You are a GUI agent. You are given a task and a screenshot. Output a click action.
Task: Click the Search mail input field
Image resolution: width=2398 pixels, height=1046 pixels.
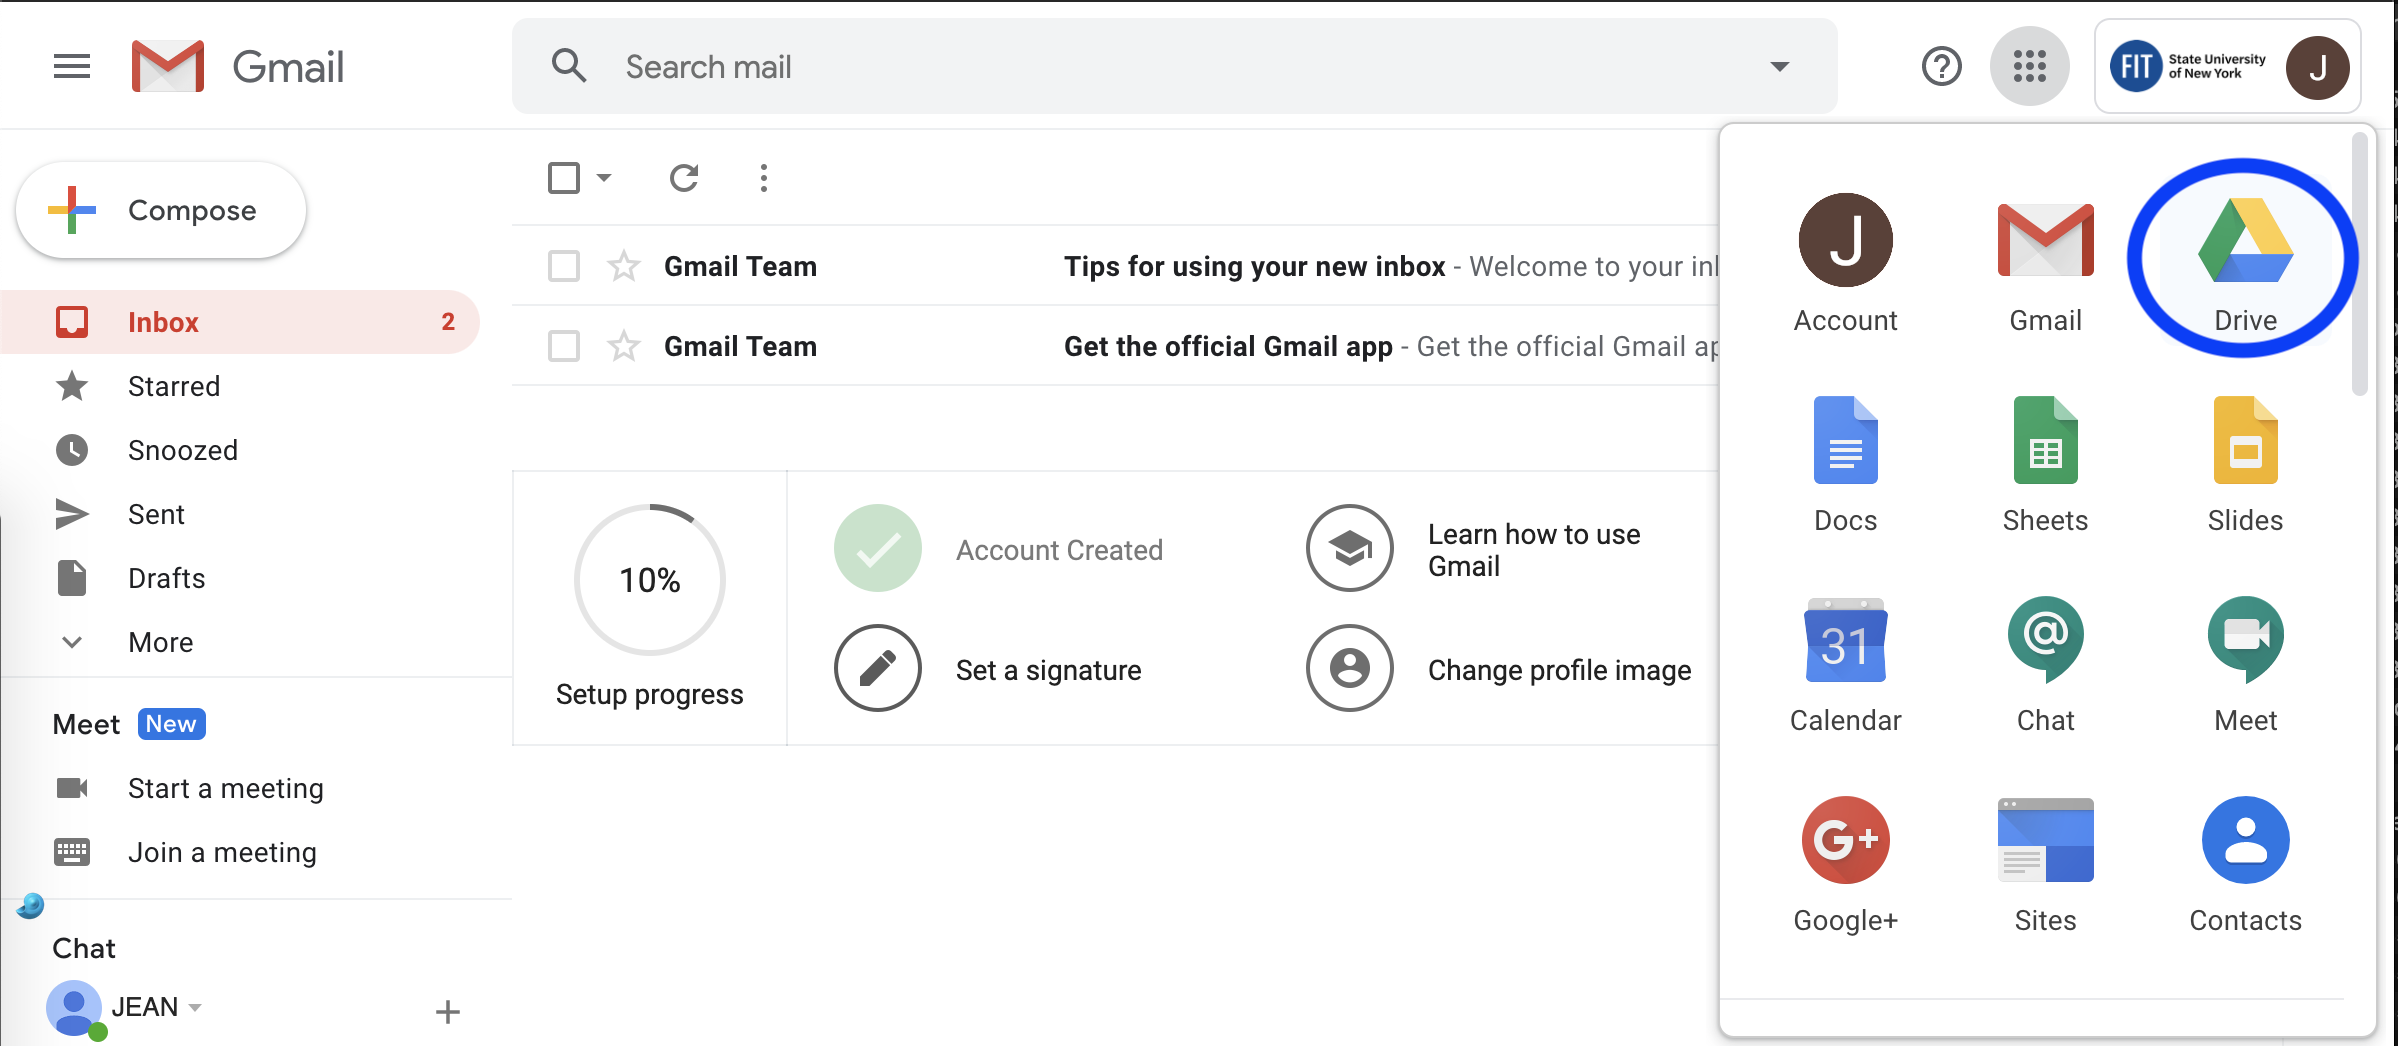click(1174, 67)
